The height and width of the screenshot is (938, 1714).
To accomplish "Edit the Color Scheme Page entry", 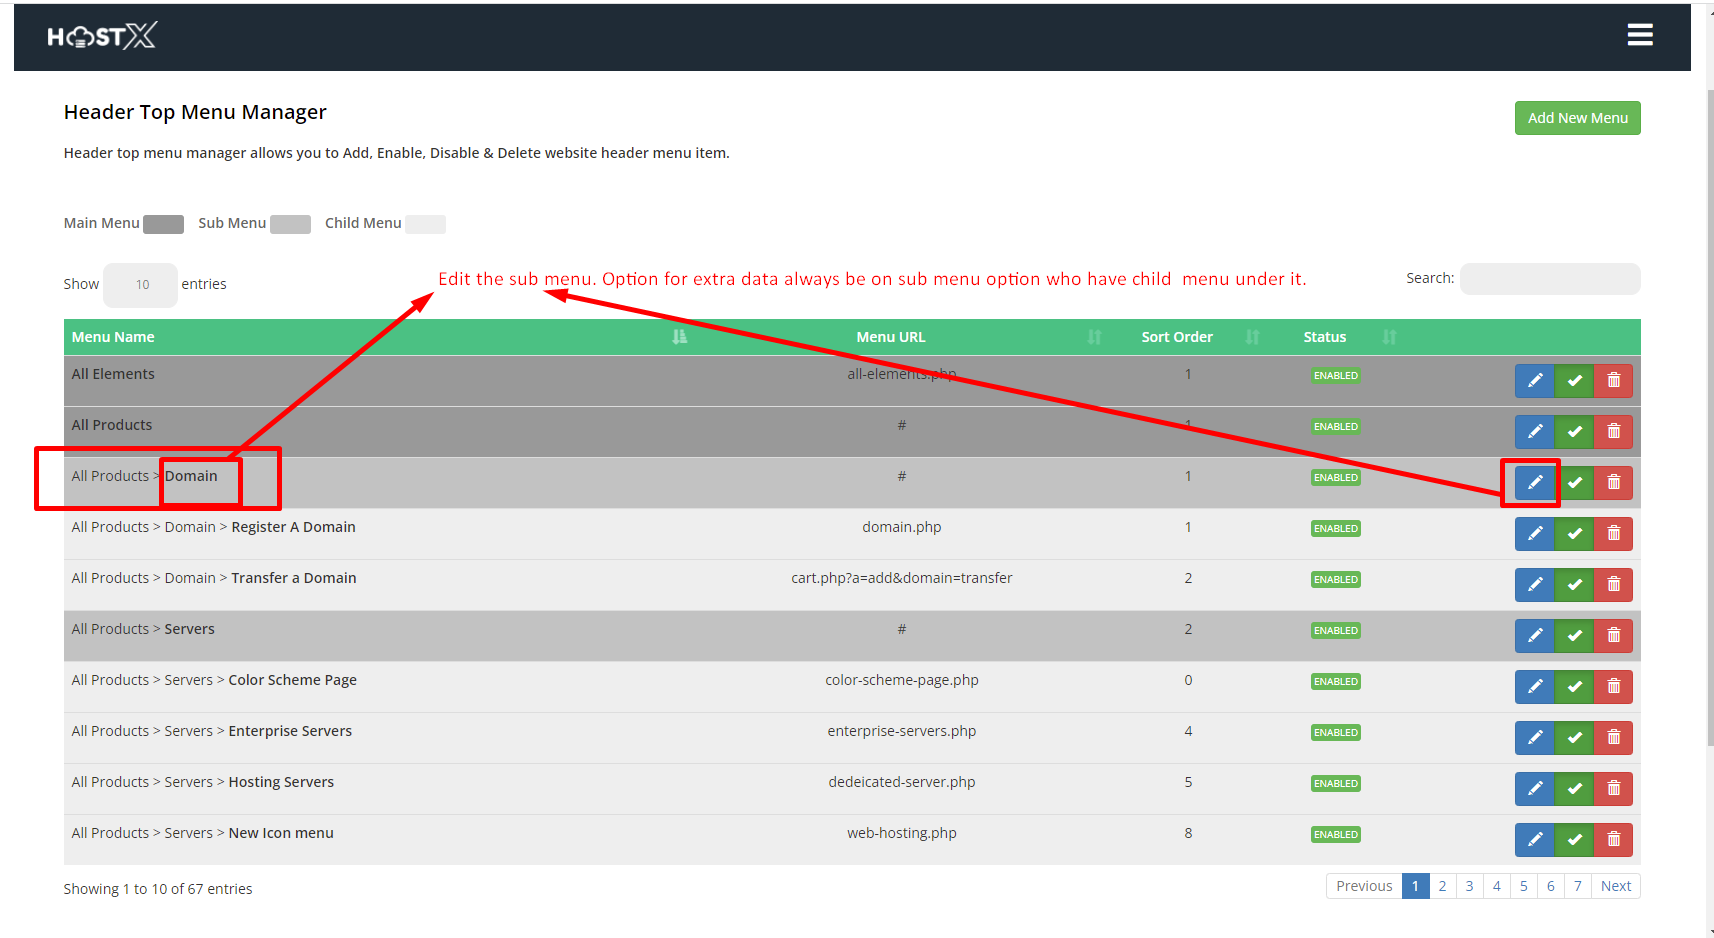I will [x=1534, y=687].
